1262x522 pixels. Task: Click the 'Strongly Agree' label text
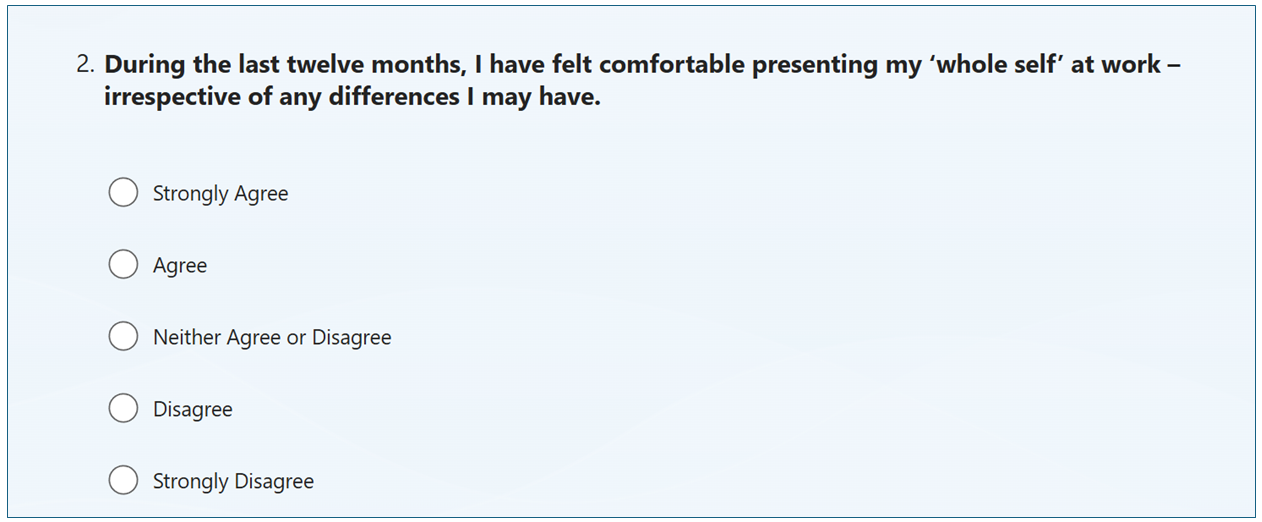220,194
